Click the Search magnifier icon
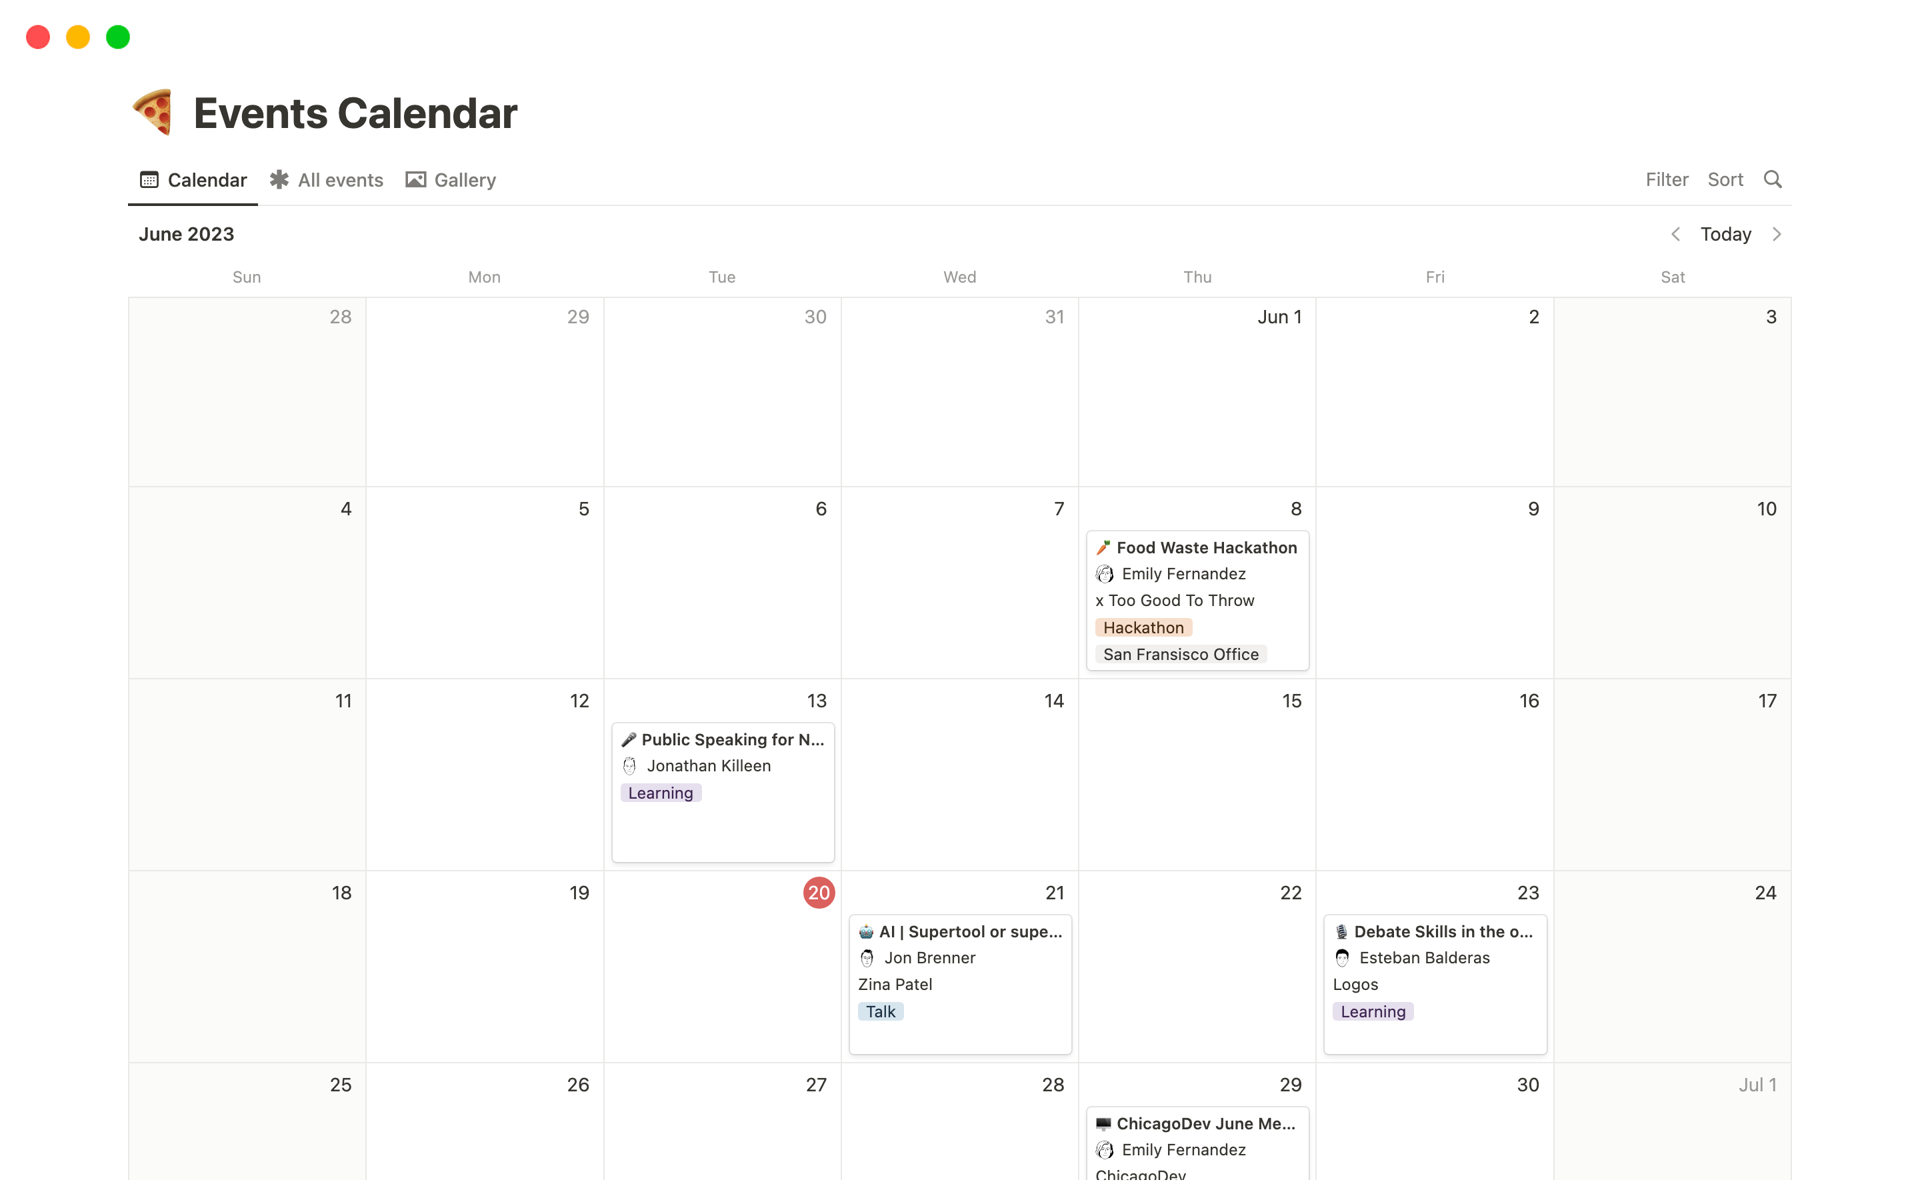 [x=1775, y=180]
